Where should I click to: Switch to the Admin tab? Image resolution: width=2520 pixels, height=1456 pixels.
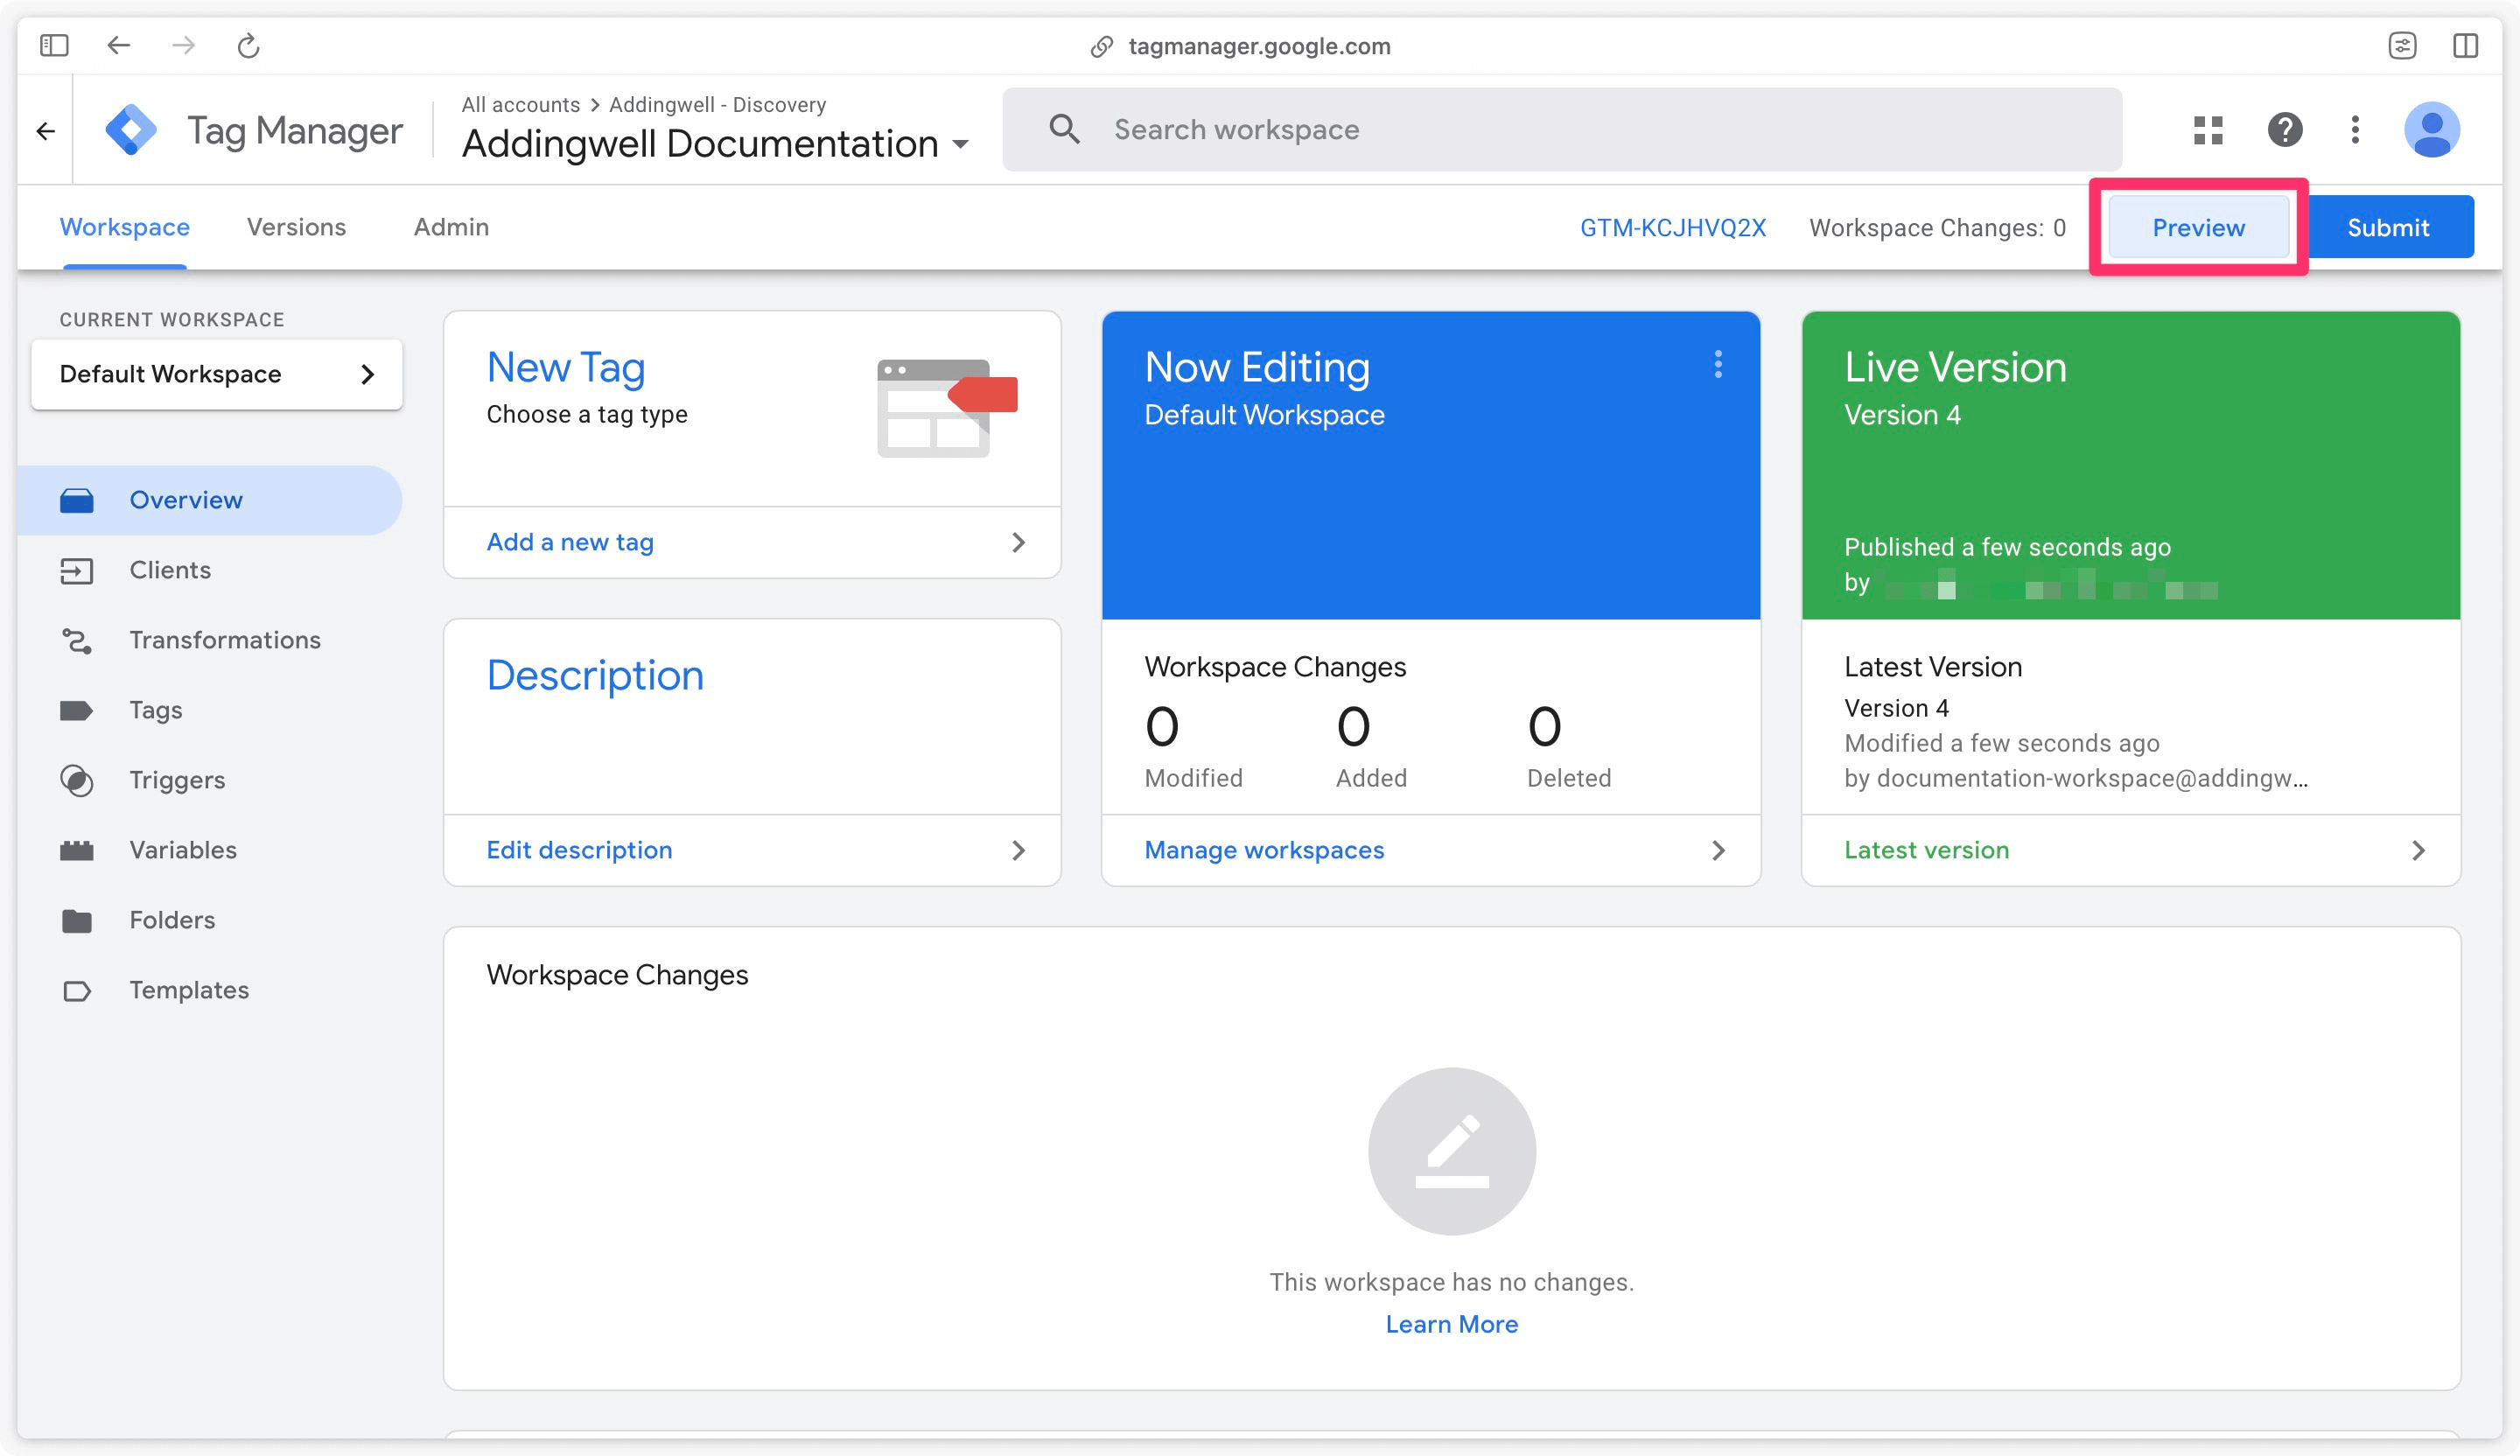point(451,227)
